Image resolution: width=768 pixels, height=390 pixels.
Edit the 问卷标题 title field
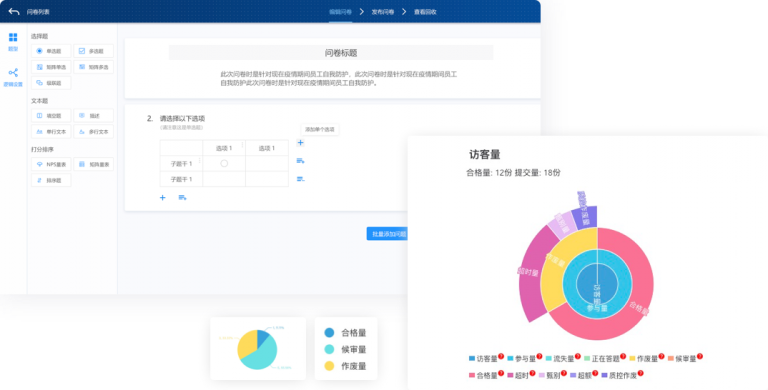pos(331,53)
